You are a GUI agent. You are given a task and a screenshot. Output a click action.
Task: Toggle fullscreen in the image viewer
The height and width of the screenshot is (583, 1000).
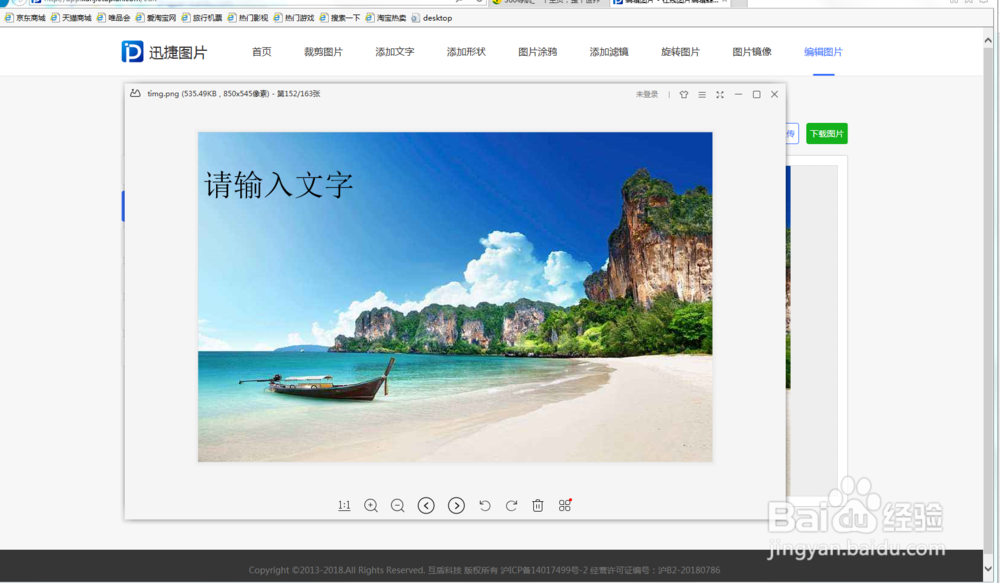click(x=720, y=94)
